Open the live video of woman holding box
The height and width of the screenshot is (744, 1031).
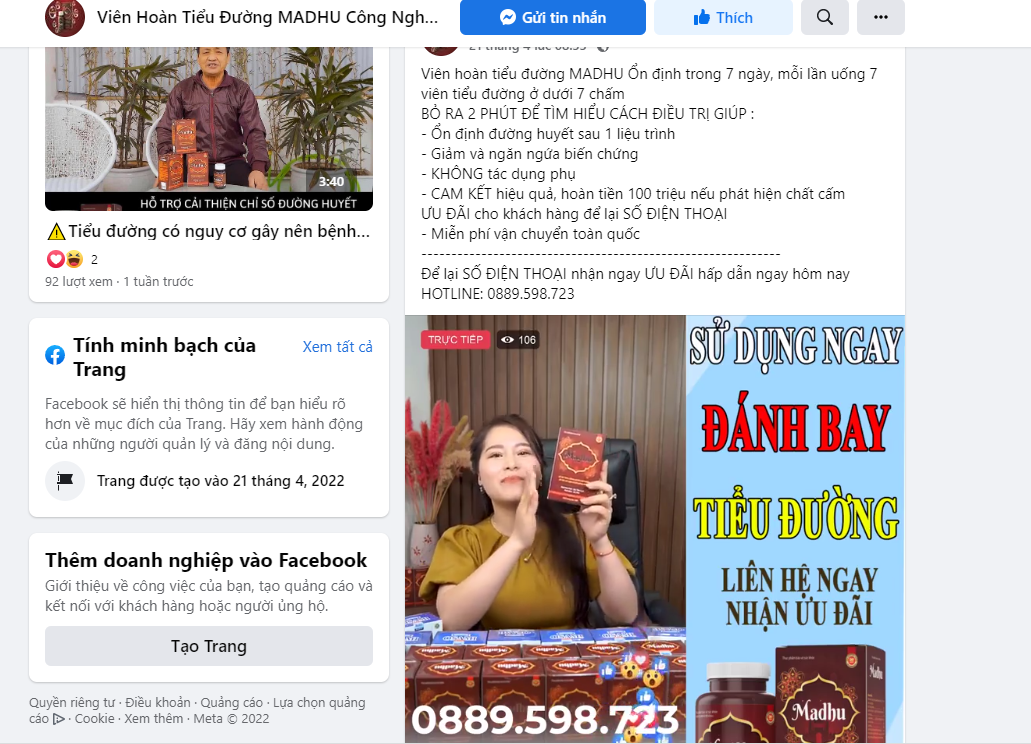click(x=545, y=529)
